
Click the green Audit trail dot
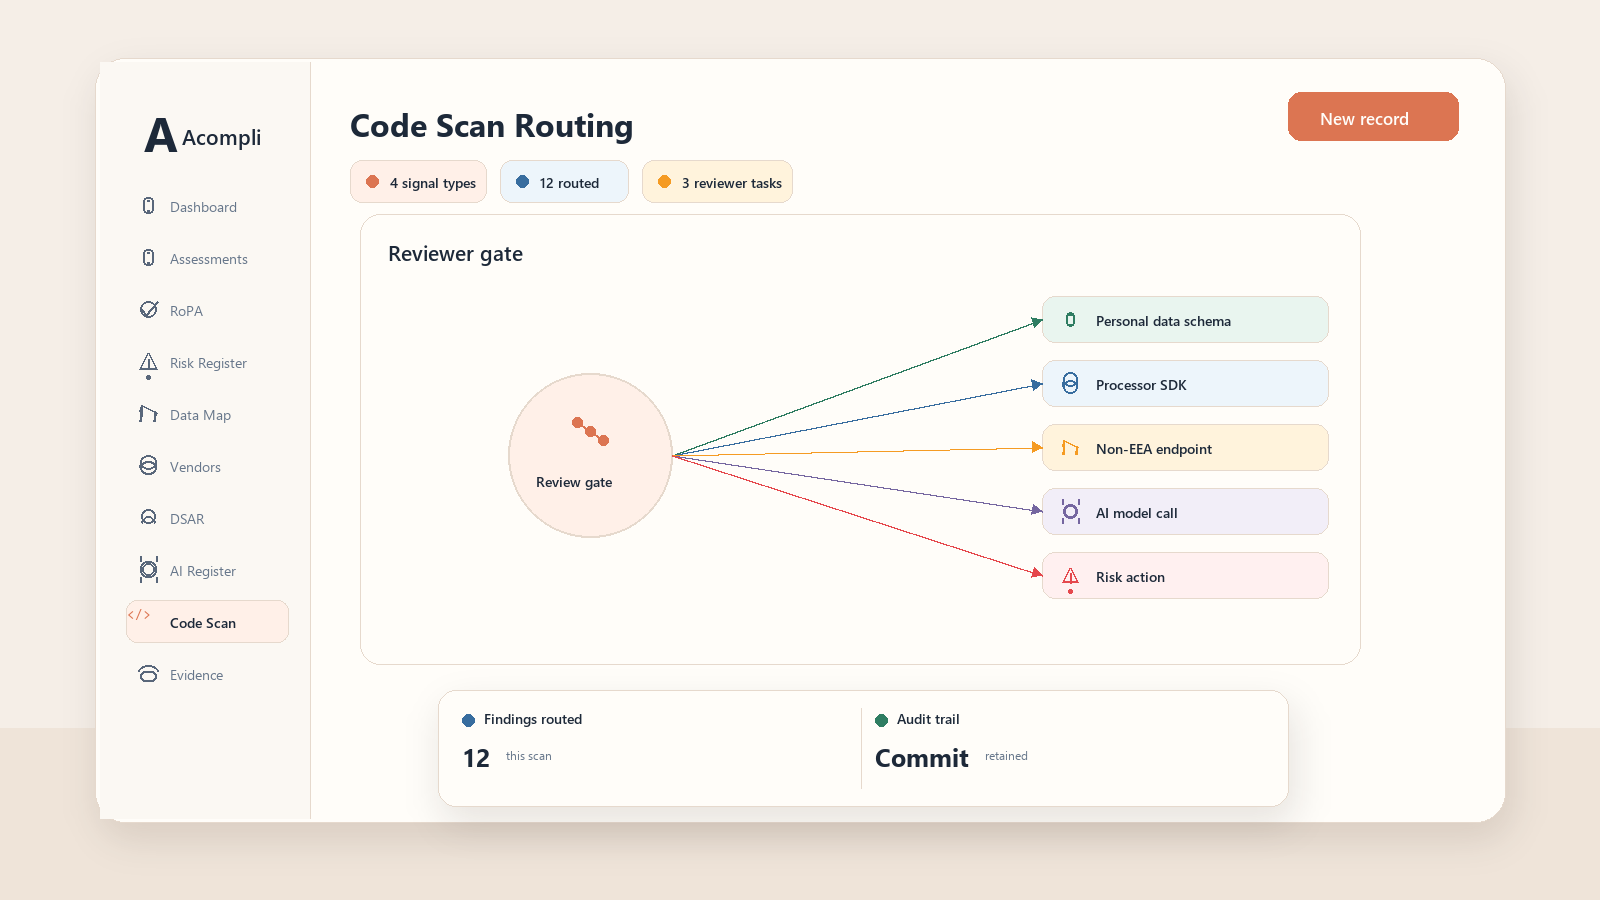pyautogui.click(x=881, y=720)
